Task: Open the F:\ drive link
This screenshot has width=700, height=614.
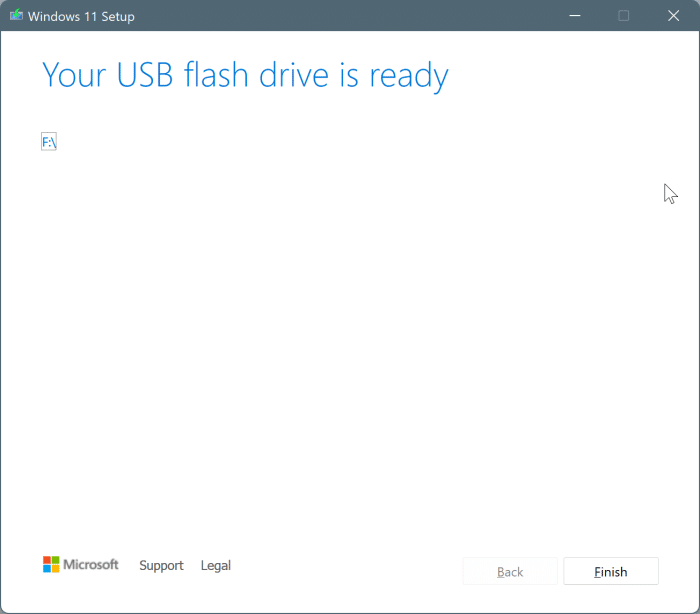Action: point(49,142)
